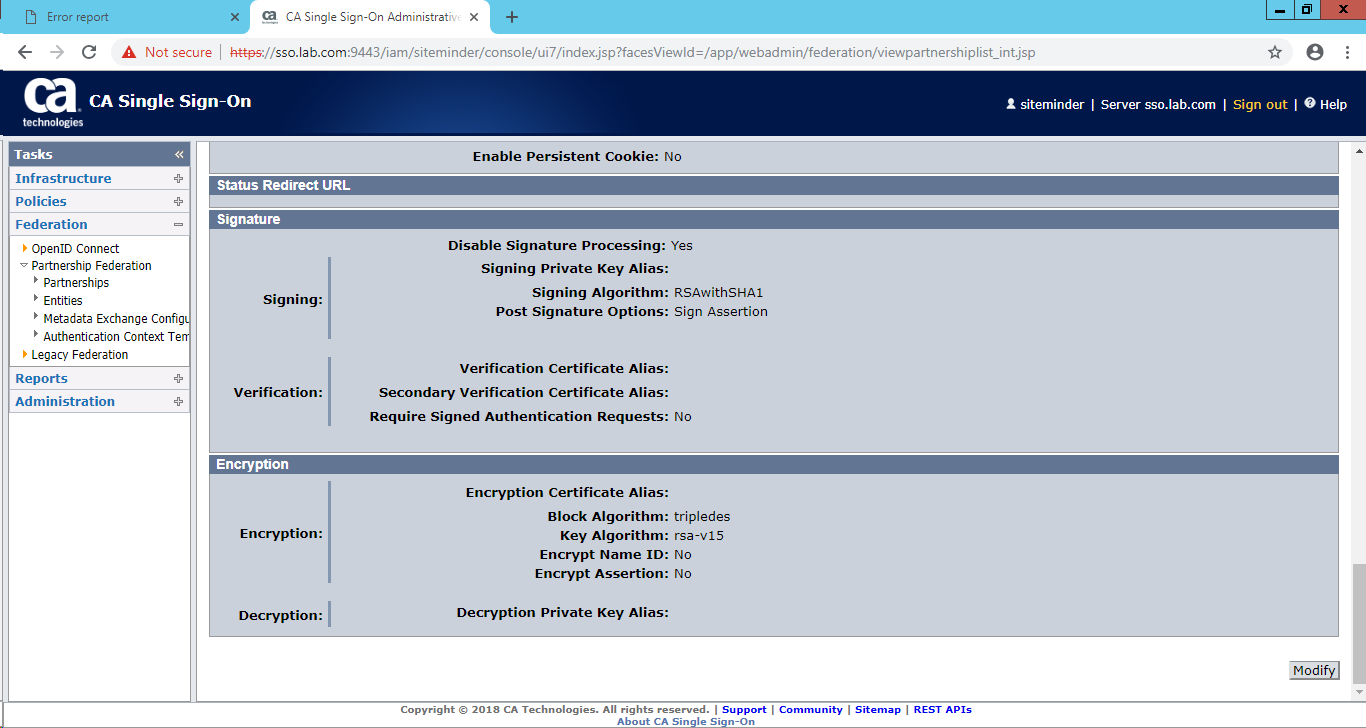Click the Sign out link
This screenshot has width=1366, height=728.
1260,104
